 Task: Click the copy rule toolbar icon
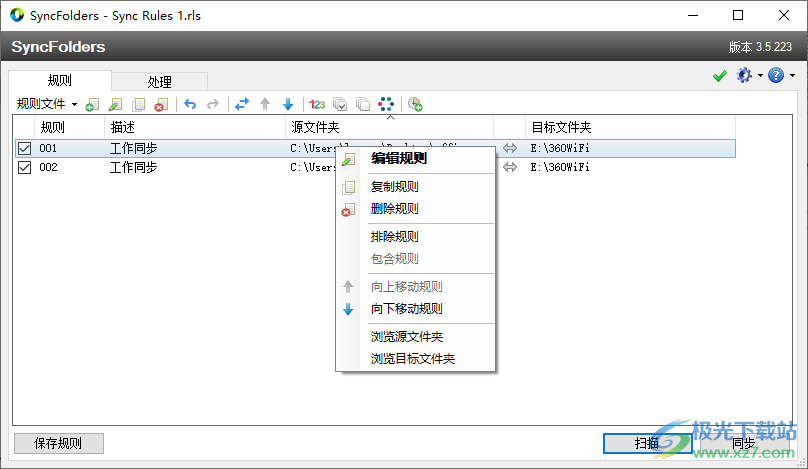138,105
